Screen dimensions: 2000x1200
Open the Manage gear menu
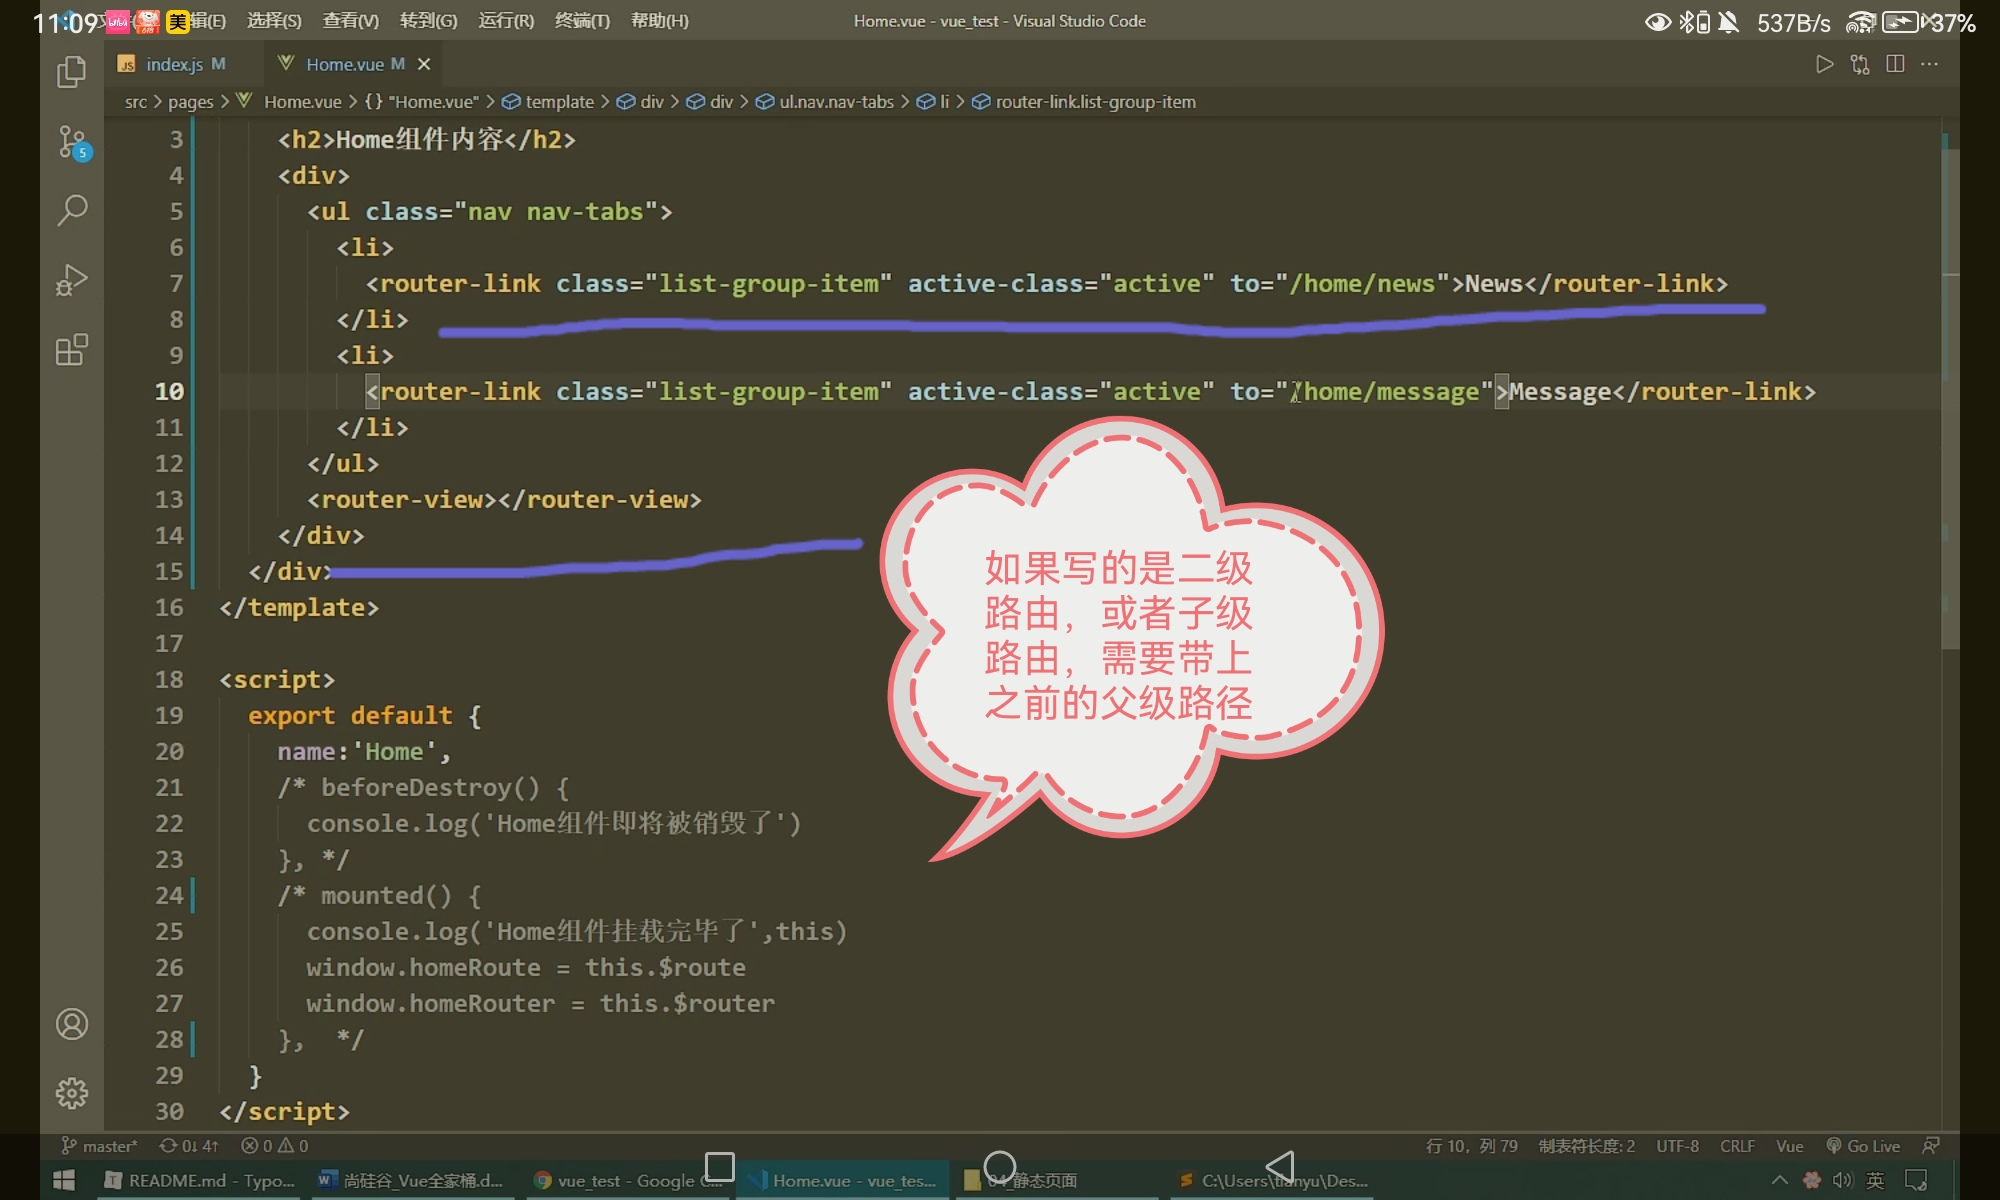pyautogui.click(x=72, y=1093)
